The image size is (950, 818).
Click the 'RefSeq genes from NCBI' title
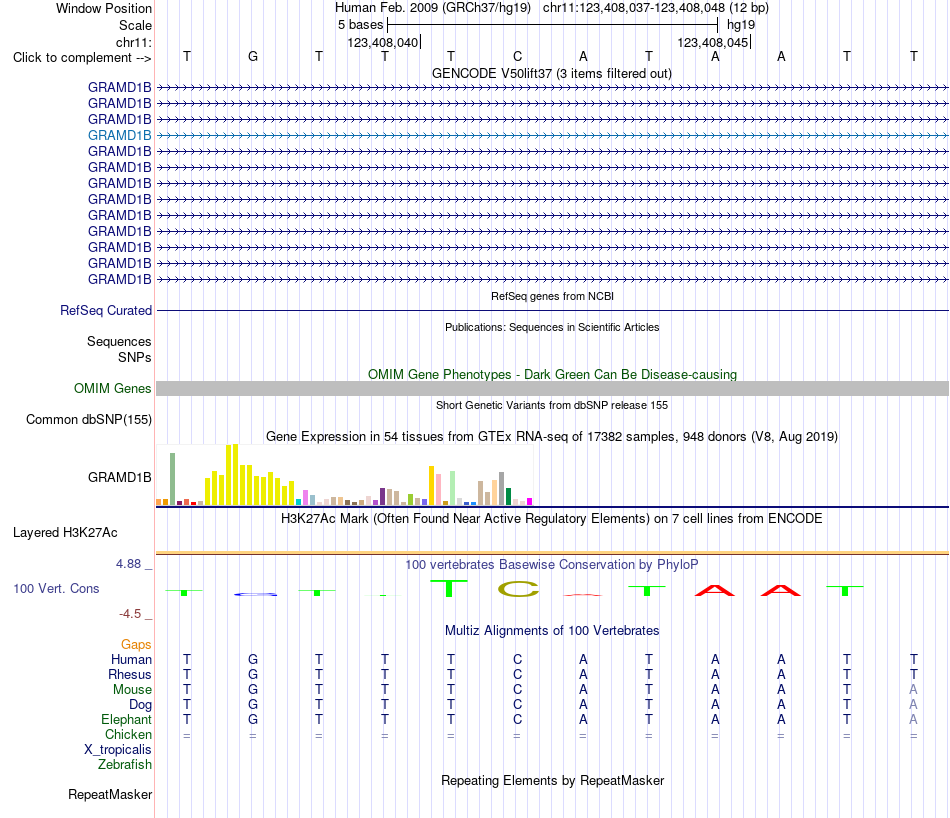coord(552,296)
